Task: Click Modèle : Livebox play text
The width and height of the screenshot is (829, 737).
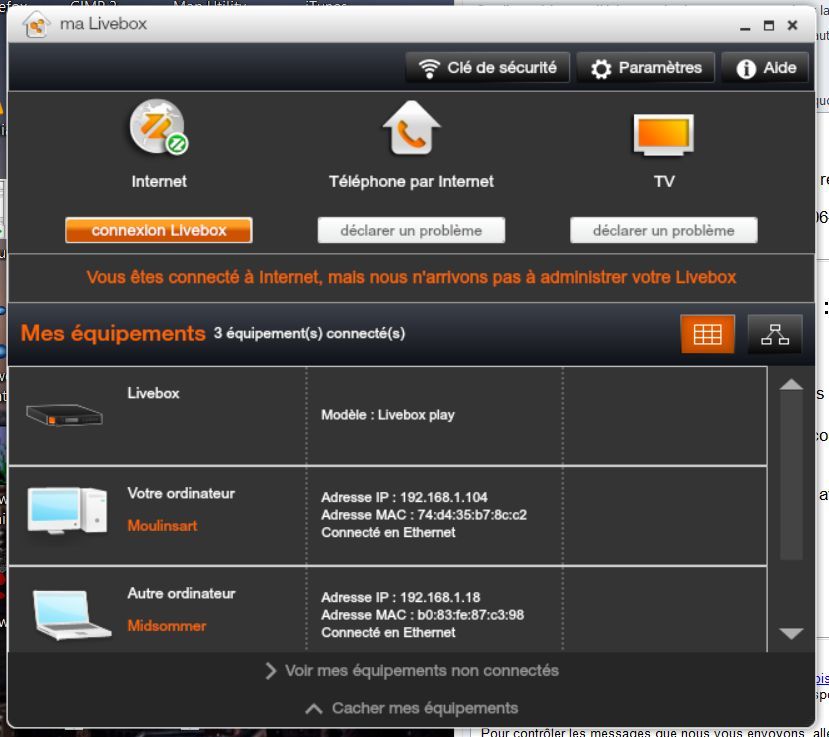Action: coord(388,415)
